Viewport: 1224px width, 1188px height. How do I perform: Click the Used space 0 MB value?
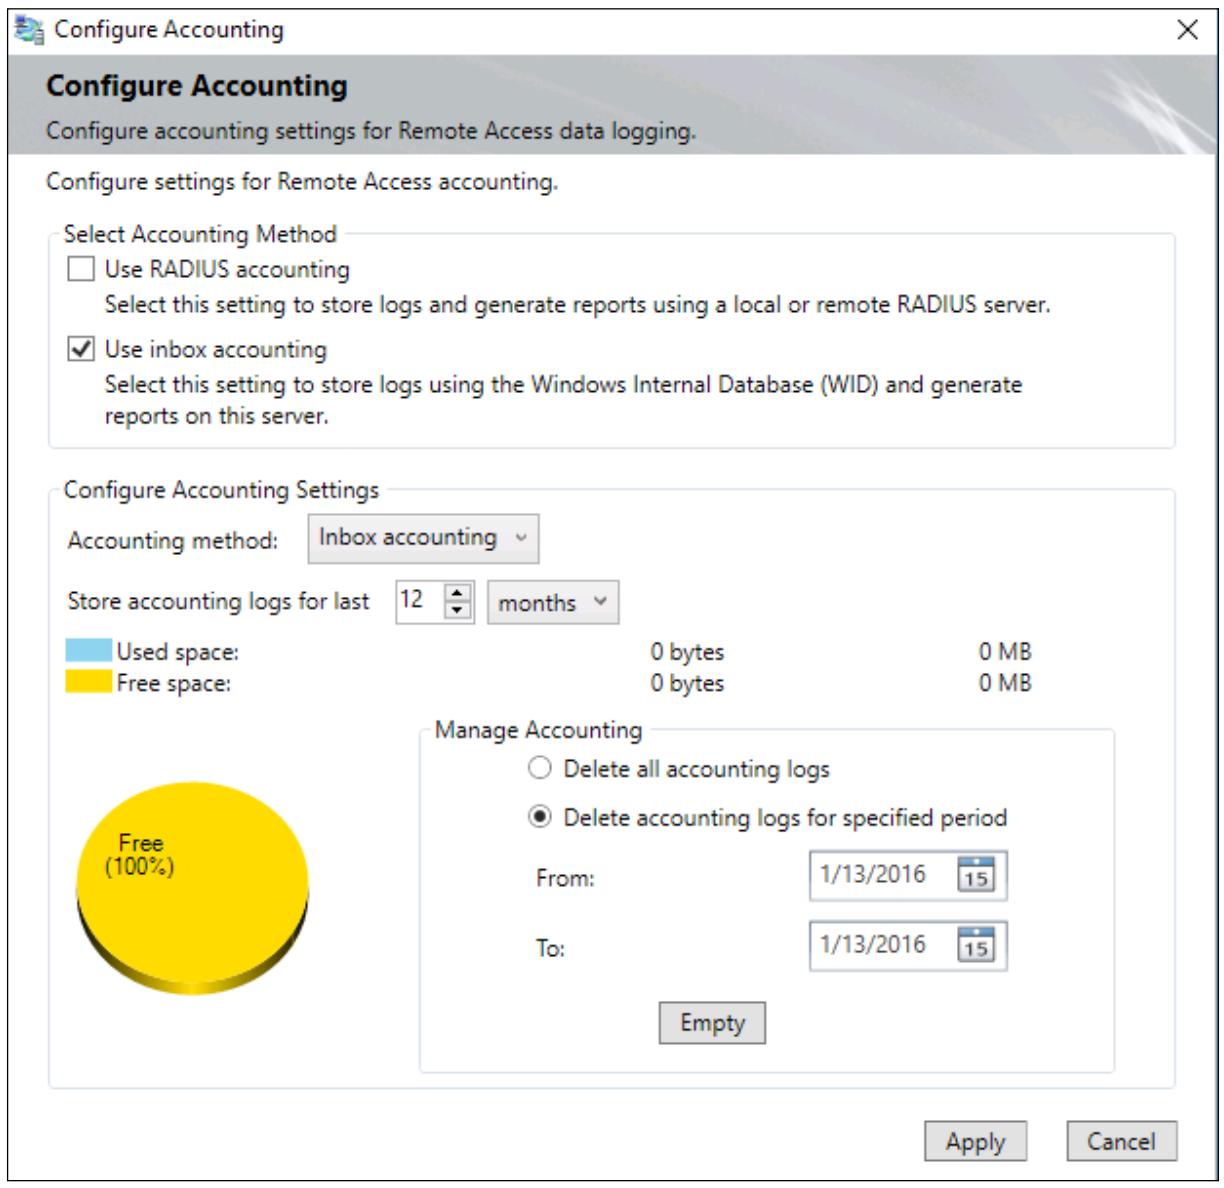coord(1005,652)
